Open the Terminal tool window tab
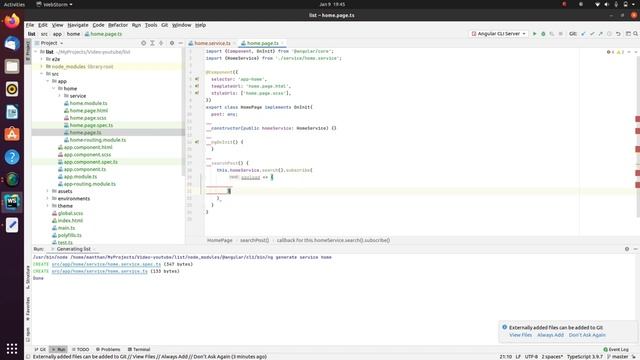The width and height of the screenshot is (640, 360). click(x=139, y=349)
